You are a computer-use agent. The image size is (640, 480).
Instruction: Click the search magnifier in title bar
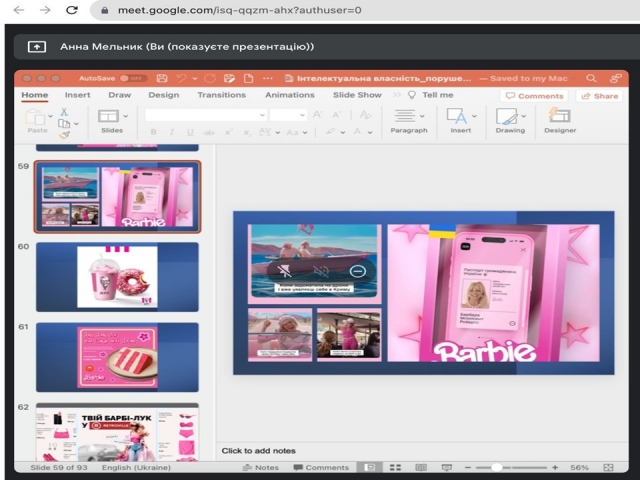pyautogui.click(x=591, y=78)
